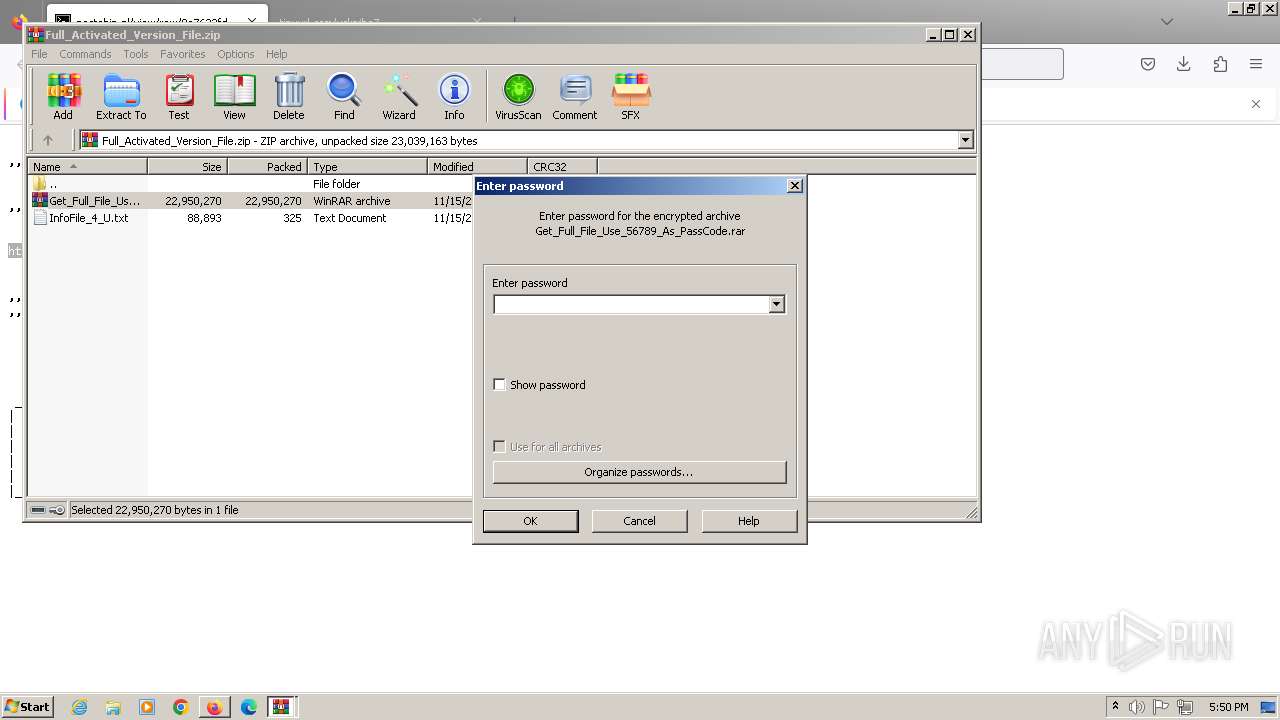The height and width of the screenshot is (720, 1280).
Task: Click the Organize passwords button
Action: (x=639, y=472)
